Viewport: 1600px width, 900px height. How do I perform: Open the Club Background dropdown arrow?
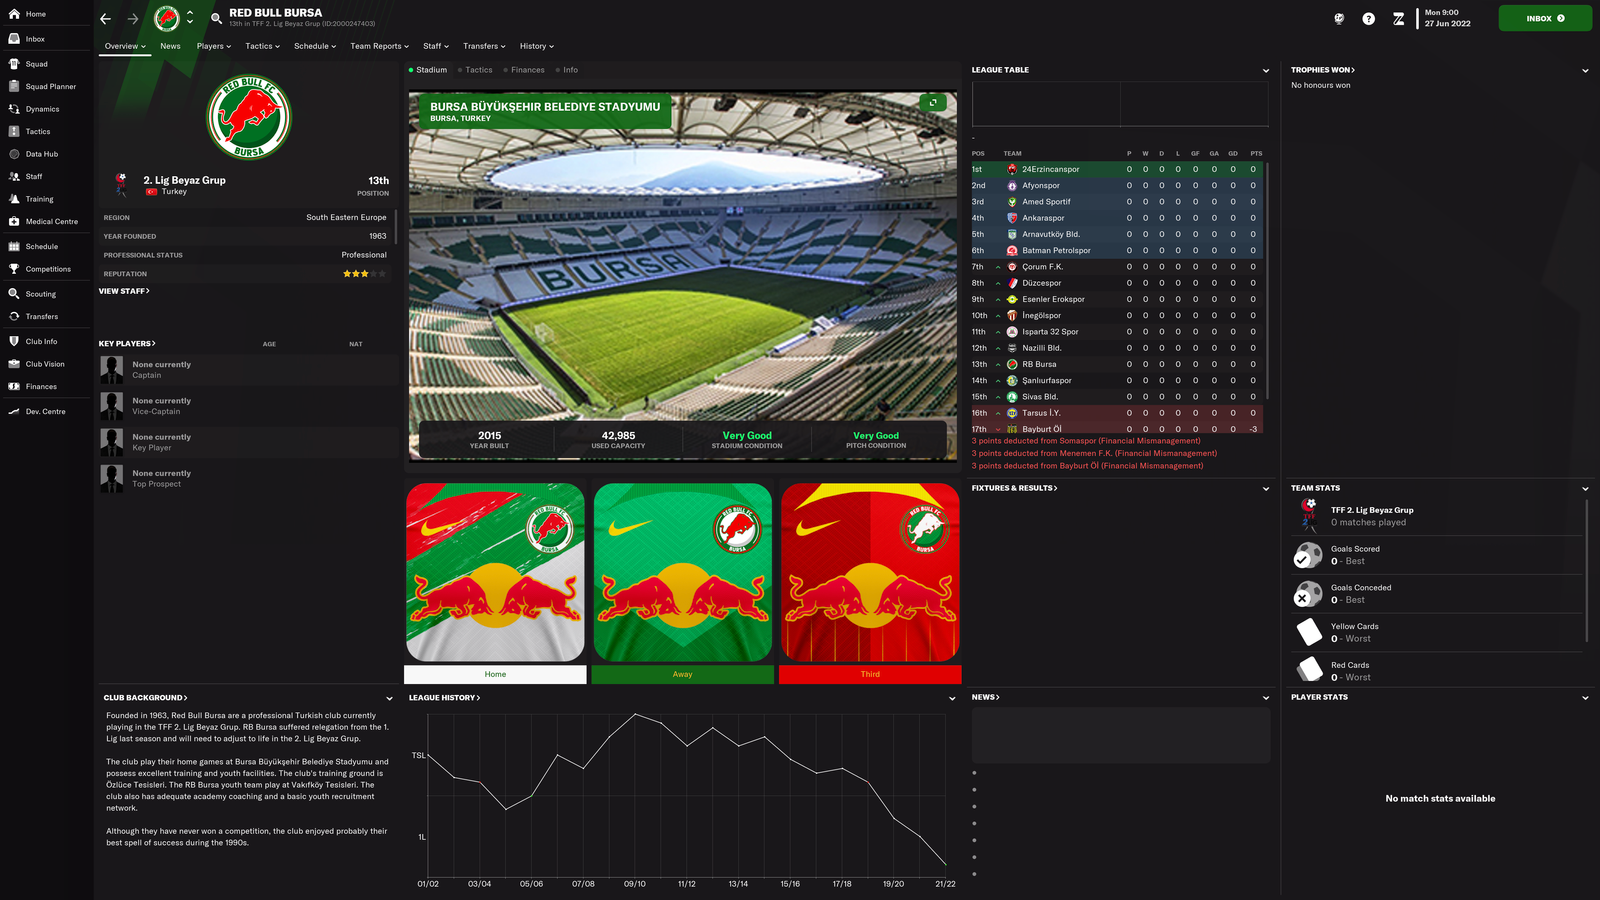[389, 698]
